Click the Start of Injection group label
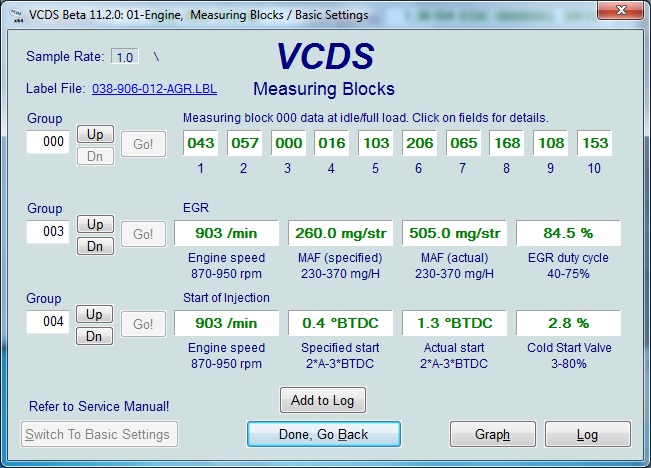 226,298
